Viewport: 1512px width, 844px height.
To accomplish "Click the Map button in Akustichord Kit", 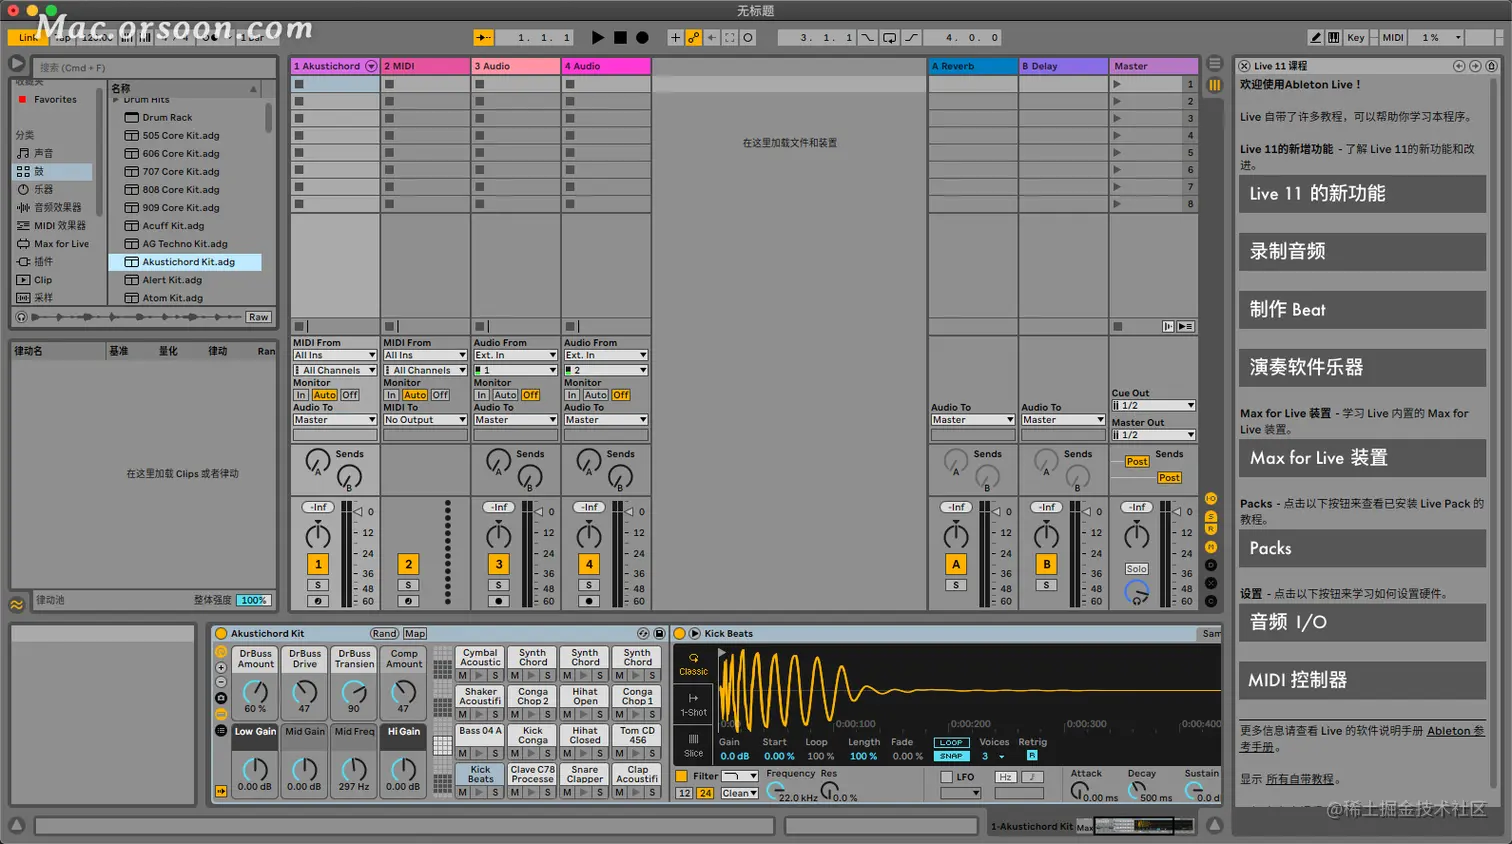I will pos(415,633).
